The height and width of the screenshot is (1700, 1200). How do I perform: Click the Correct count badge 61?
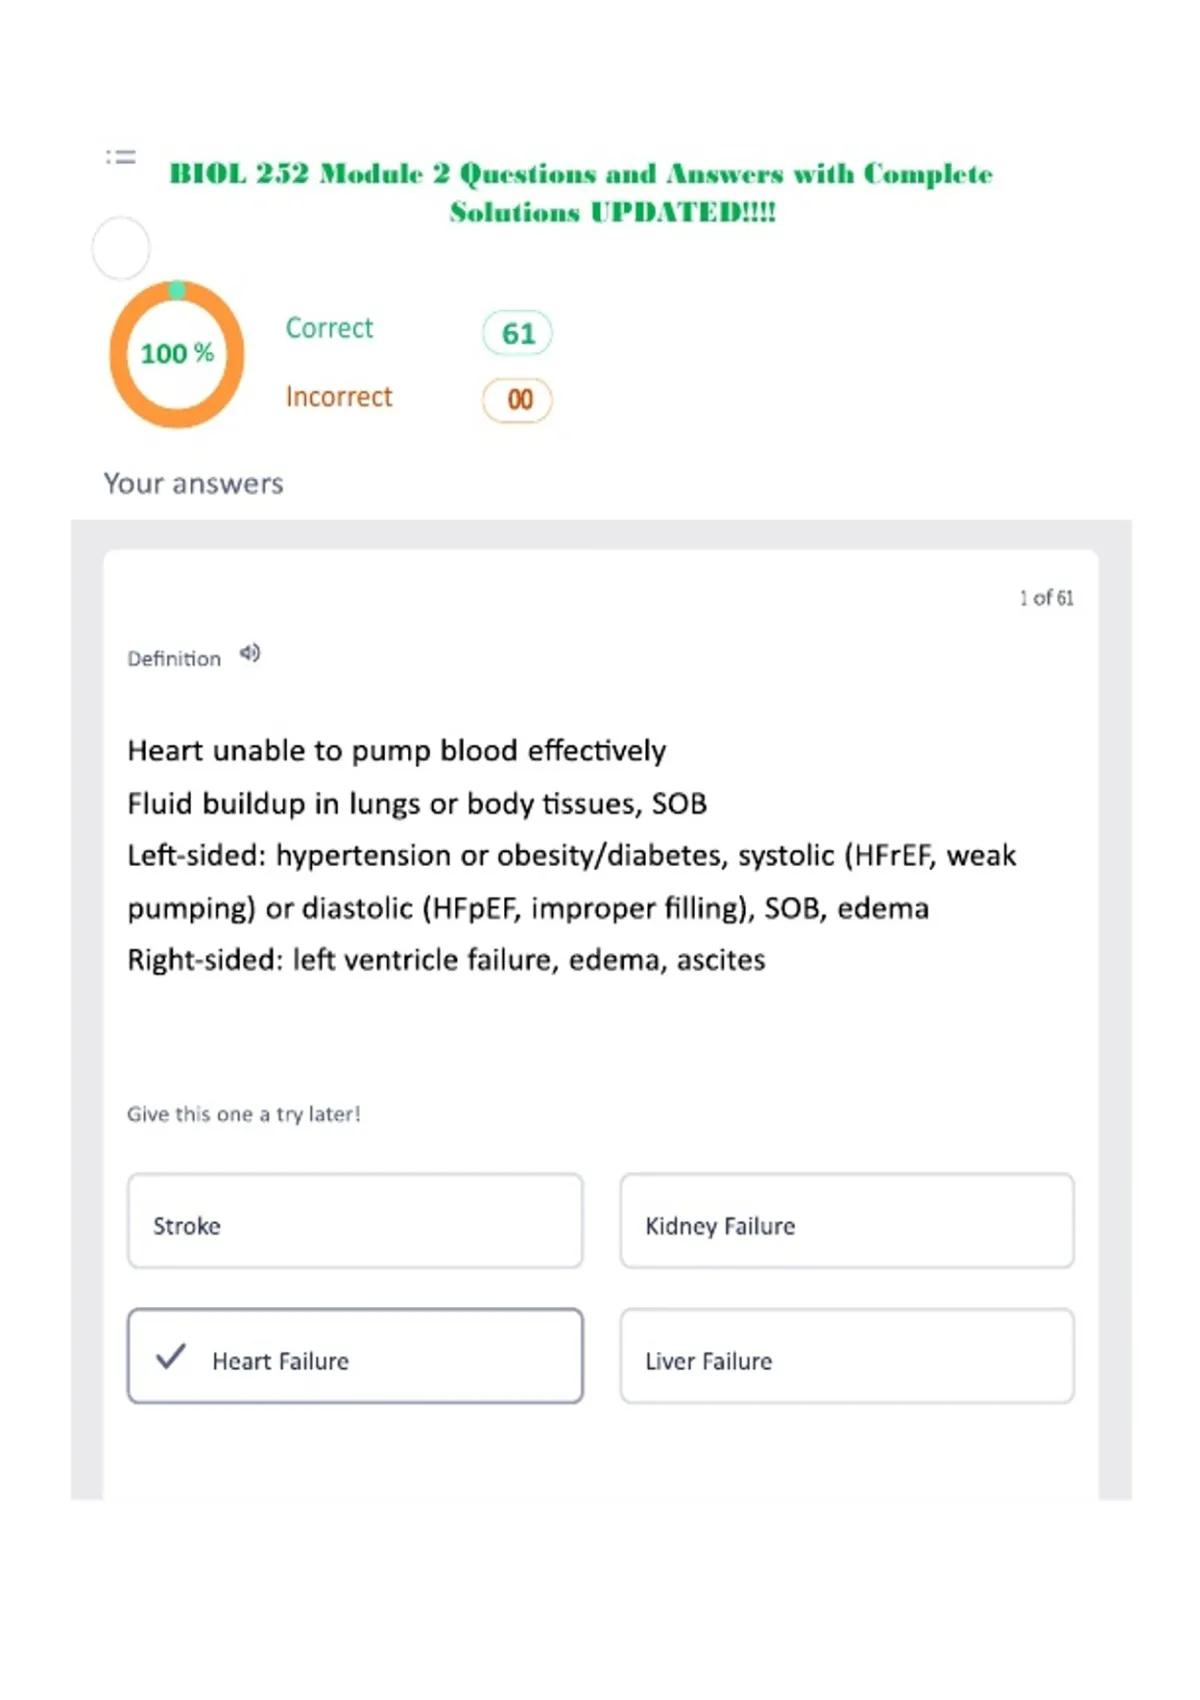(x=518, y=333)
